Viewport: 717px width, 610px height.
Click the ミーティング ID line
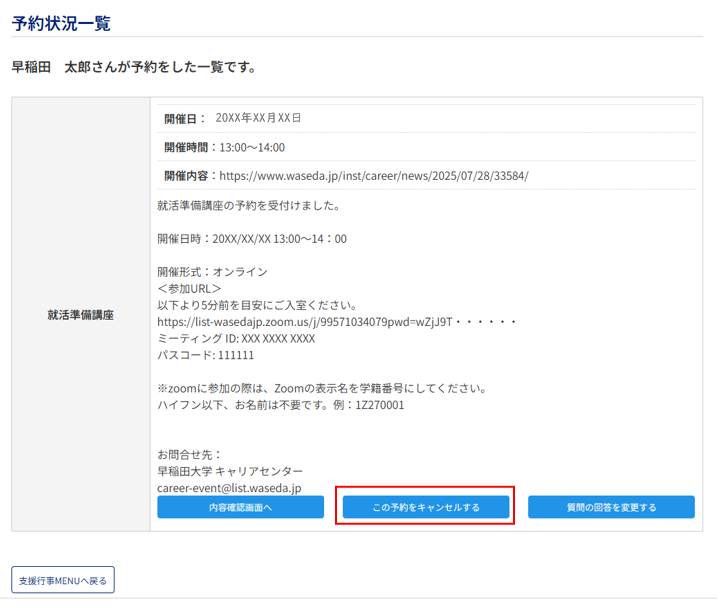click(x=235, y=338)
